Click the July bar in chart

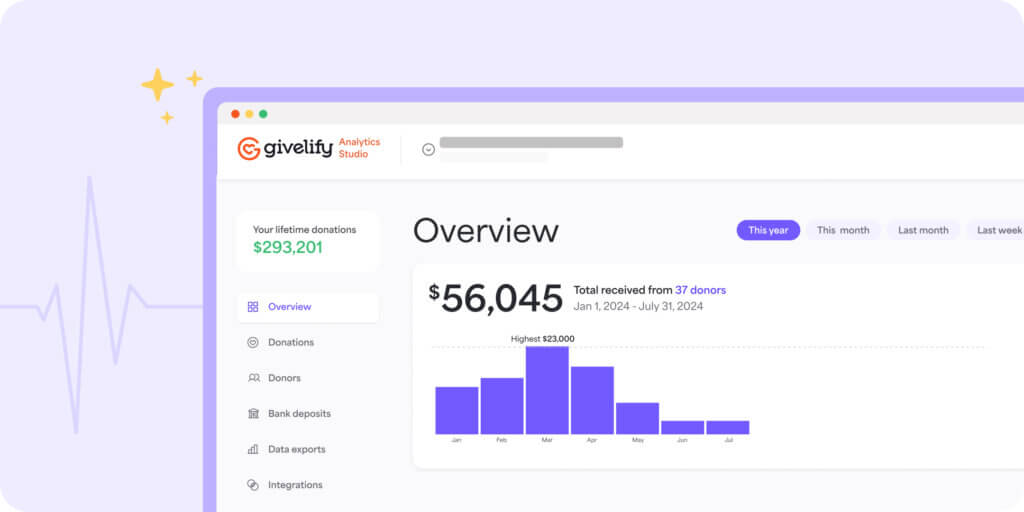click(x=727, y=427)
